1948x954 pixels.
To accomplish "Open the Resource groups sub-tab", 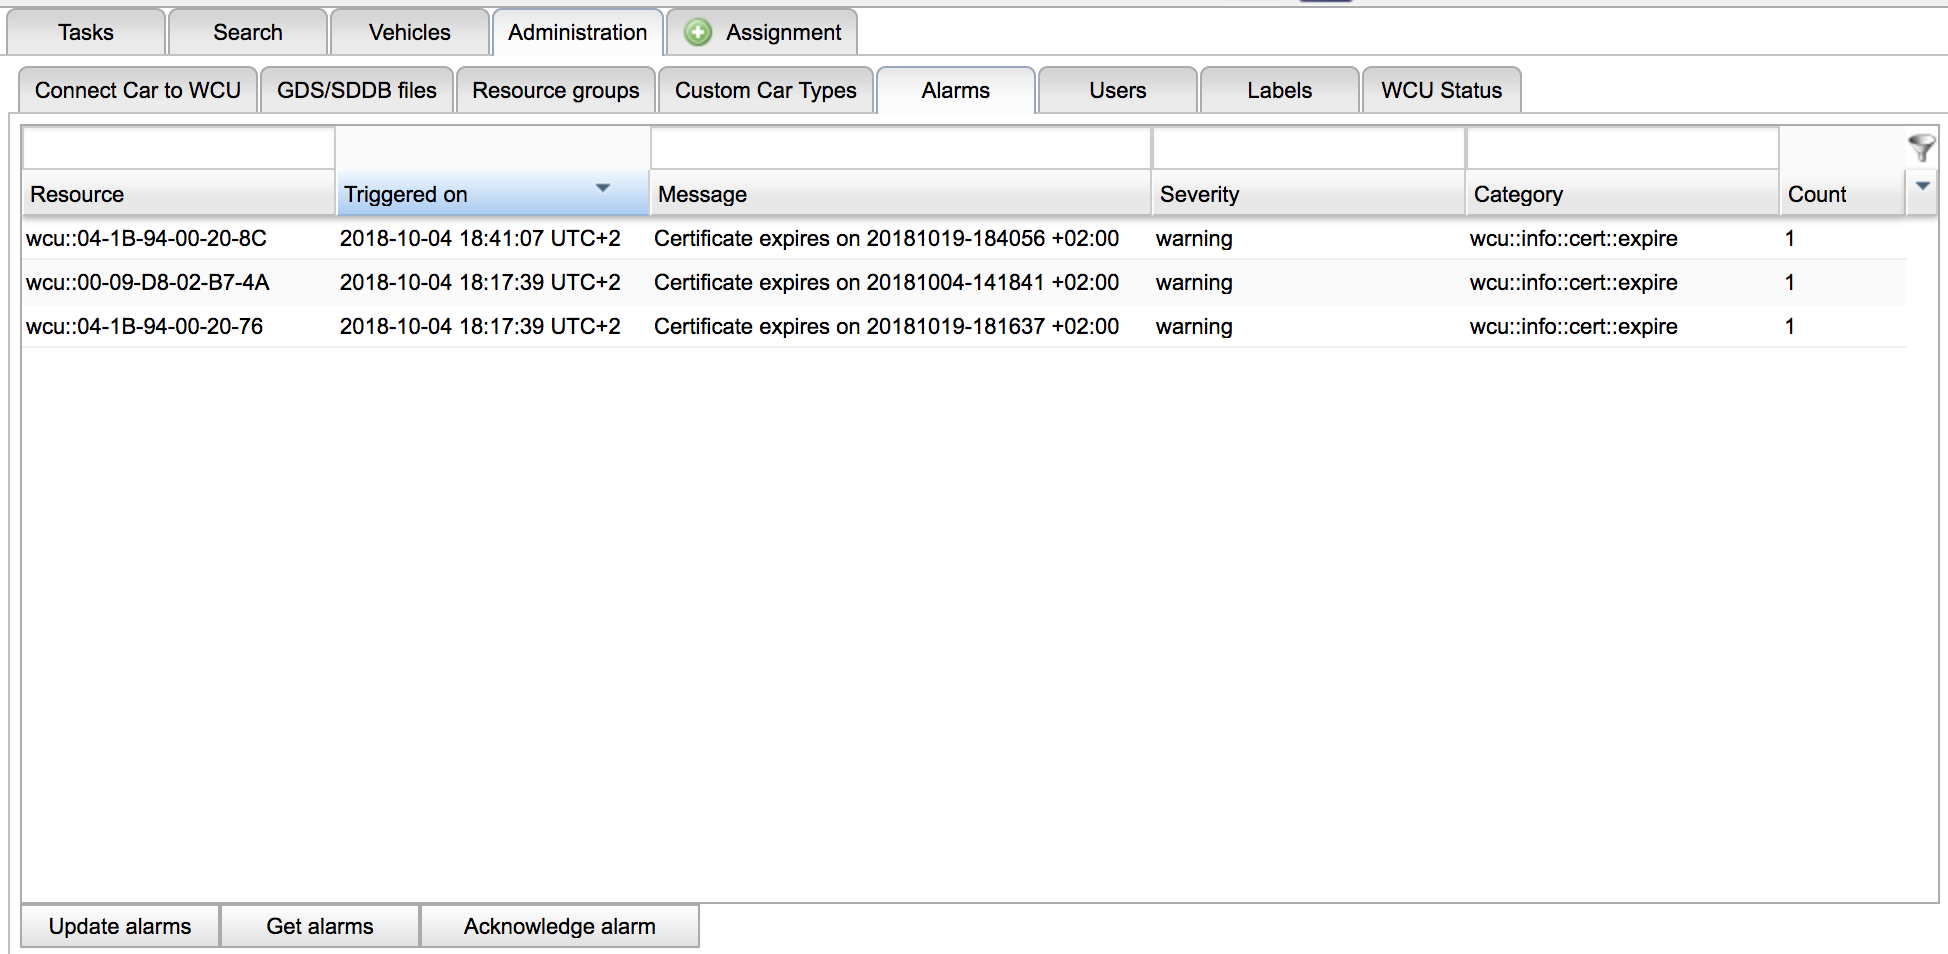I will point(555,91).
